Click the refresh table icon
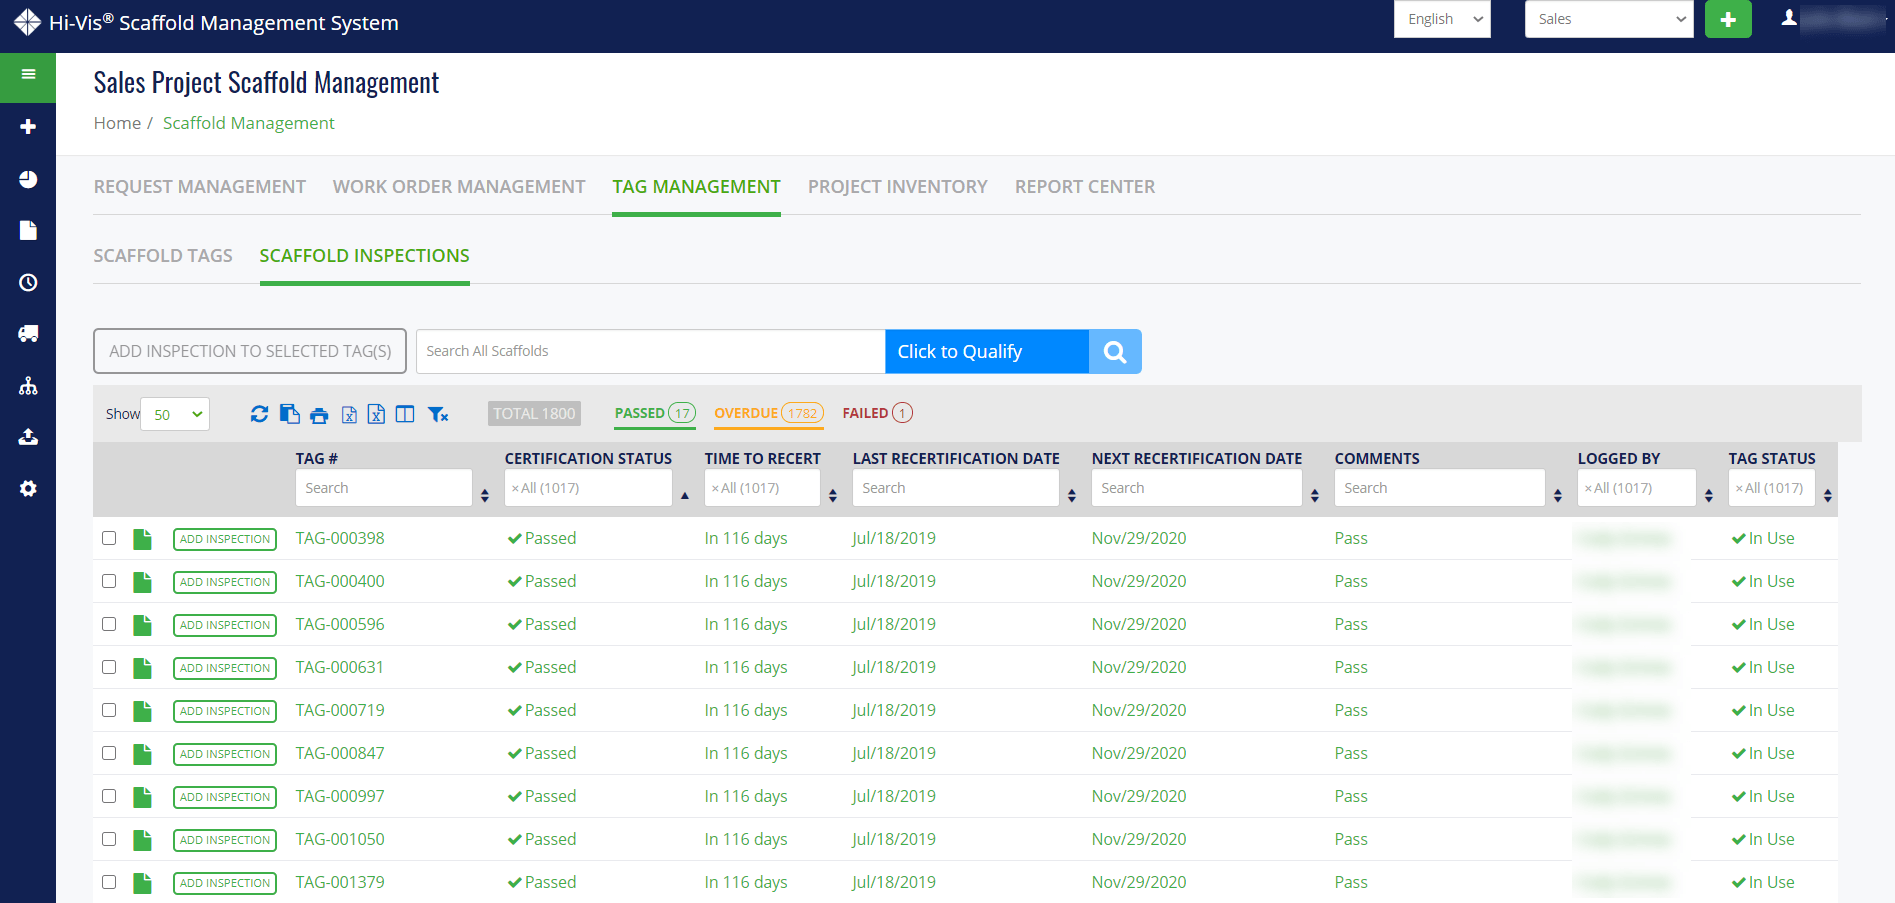This screenshot has height=903, width=1895. [259, 414]
